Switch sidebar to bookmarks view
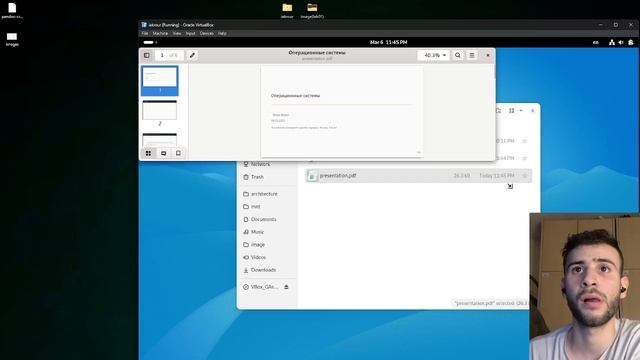This screenshot has width=640, height=360. coord(178,153)
